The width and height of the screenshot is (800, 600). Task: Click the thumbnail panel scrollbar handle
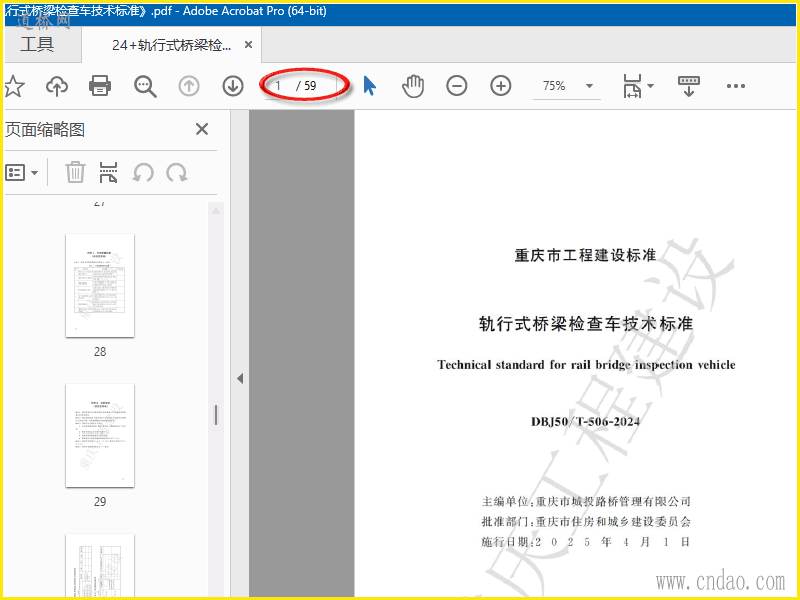pos(216,415)
